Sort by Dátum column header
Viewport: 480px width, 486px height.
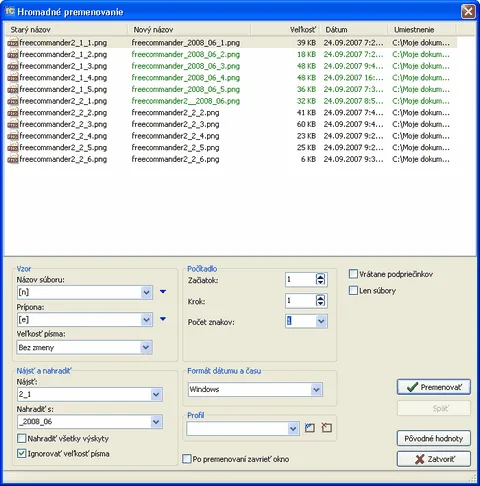(354, 30)
